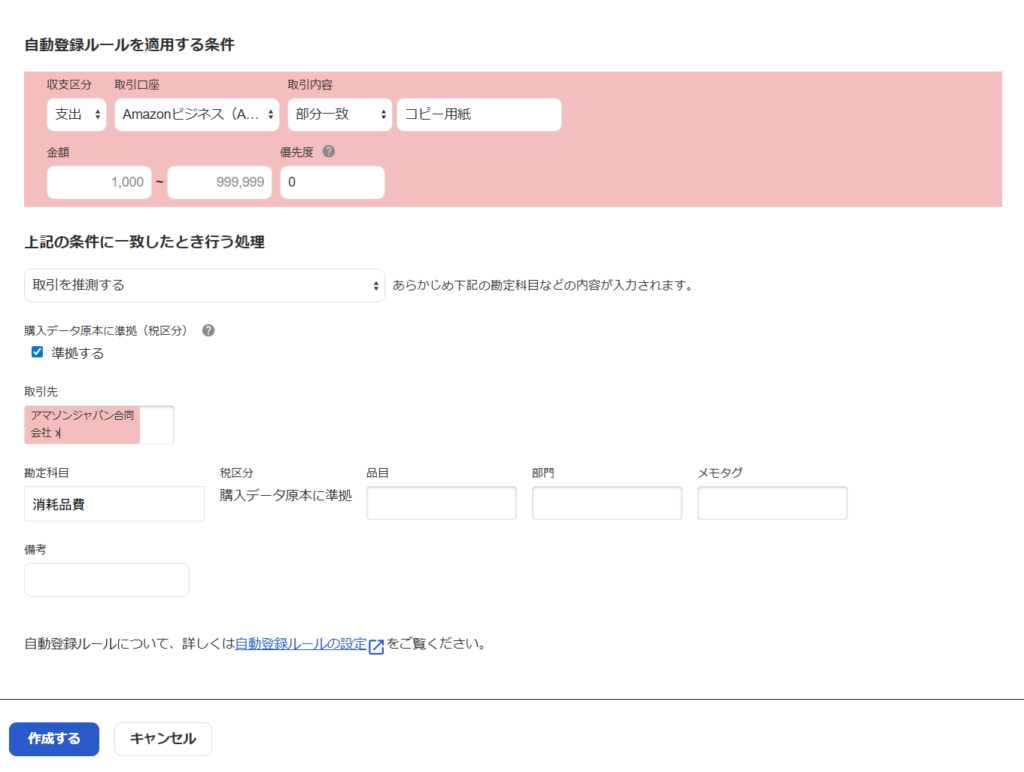1024x772 pixels.
Task: Open the 自動登録ルールの設定 help link
Action: pyautogui.click(x=301, y=644)
